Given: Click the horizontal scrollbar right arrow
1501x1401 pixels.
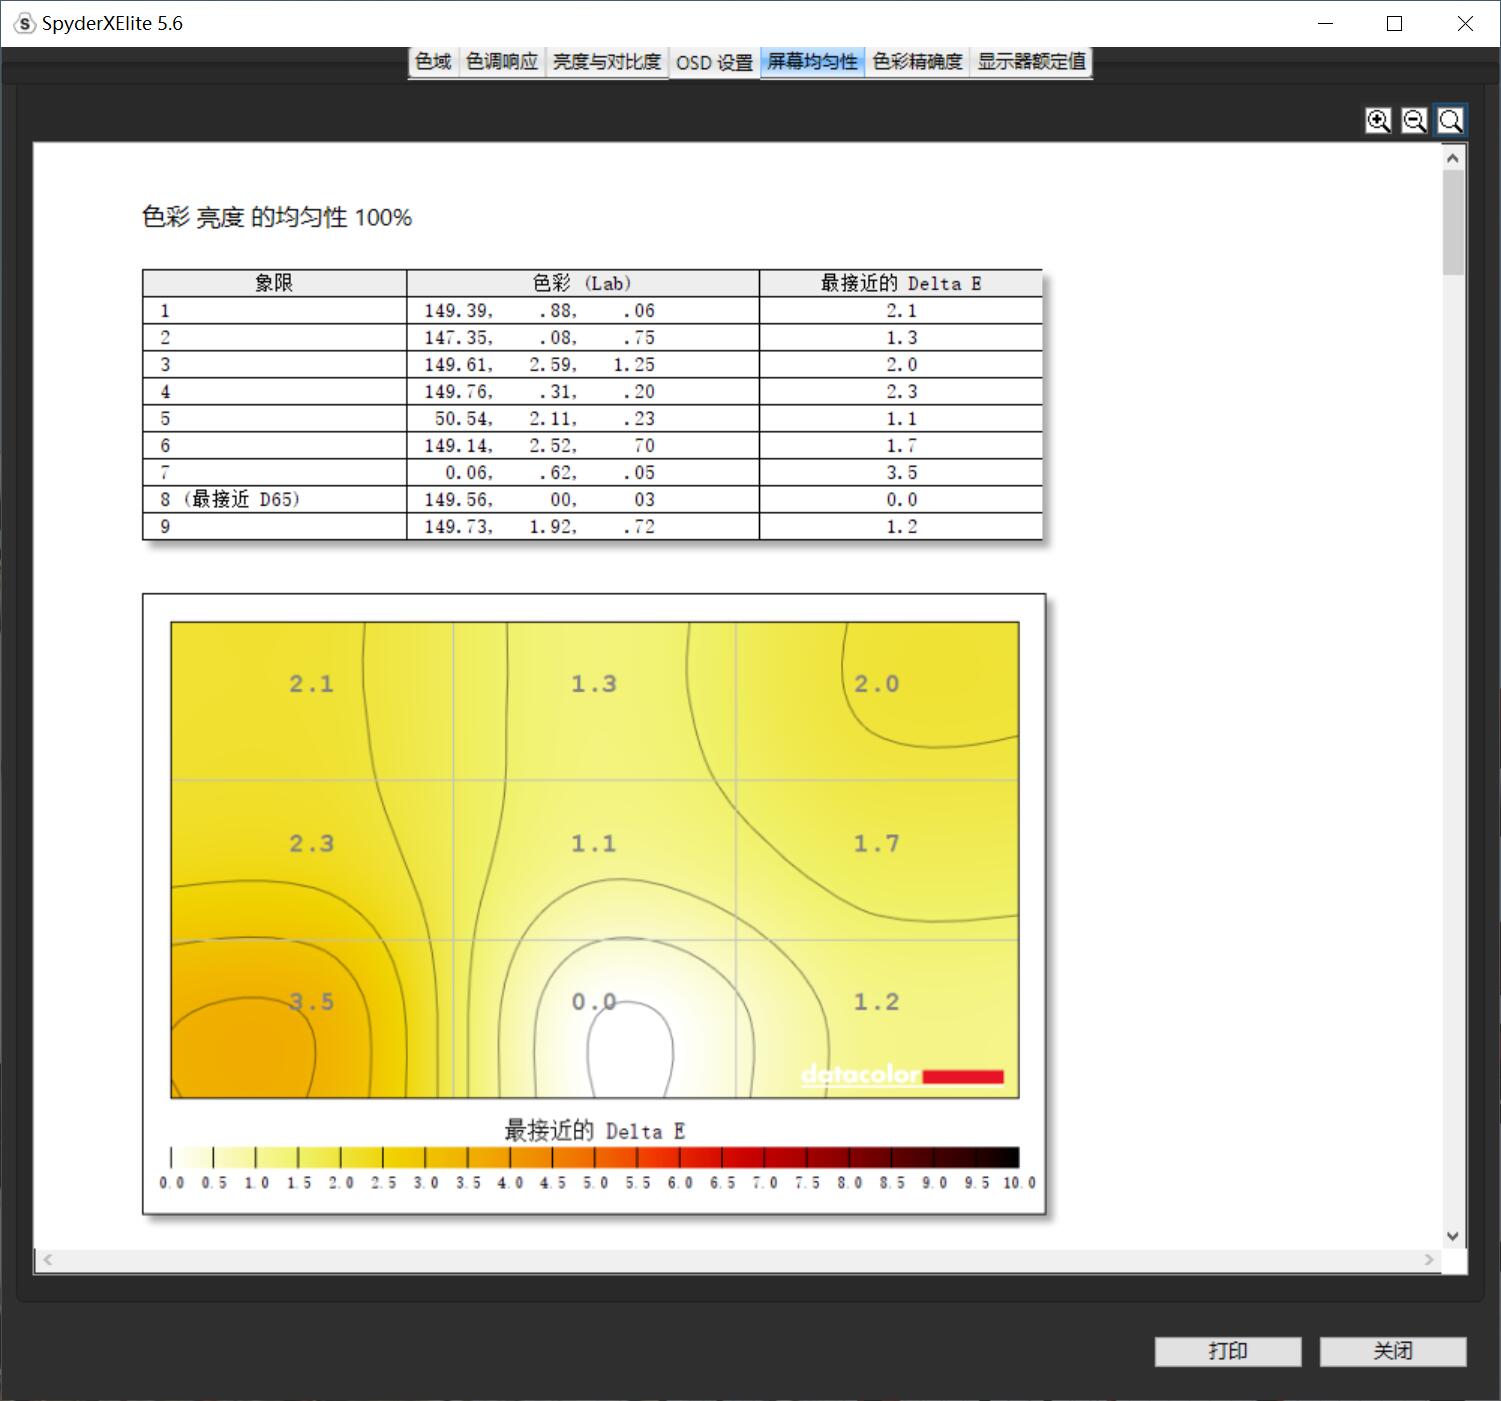Looking at the screenshot, I should [1429, 1260].
